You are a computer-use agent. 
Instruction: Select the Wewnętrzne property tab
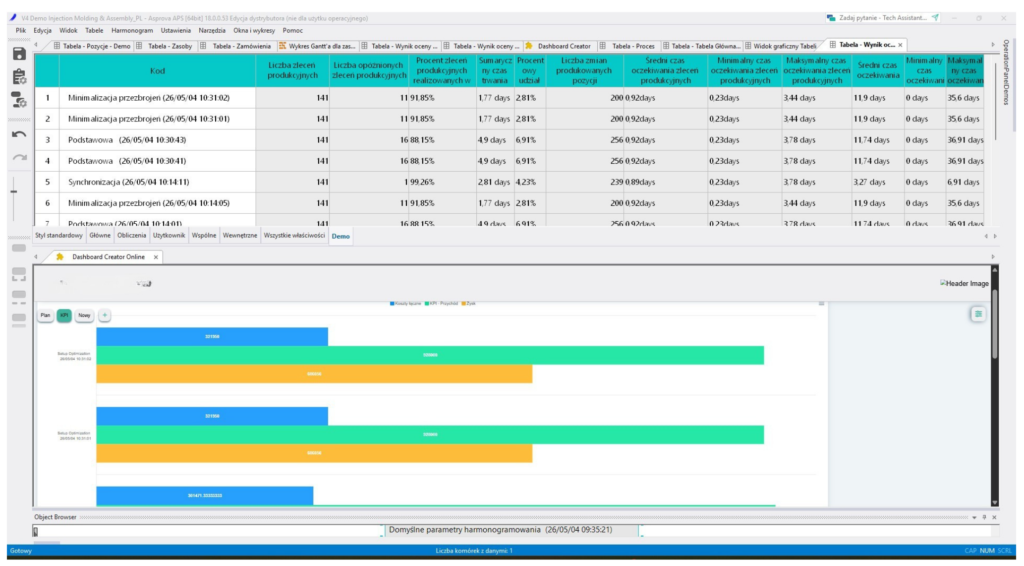(240, 236)
